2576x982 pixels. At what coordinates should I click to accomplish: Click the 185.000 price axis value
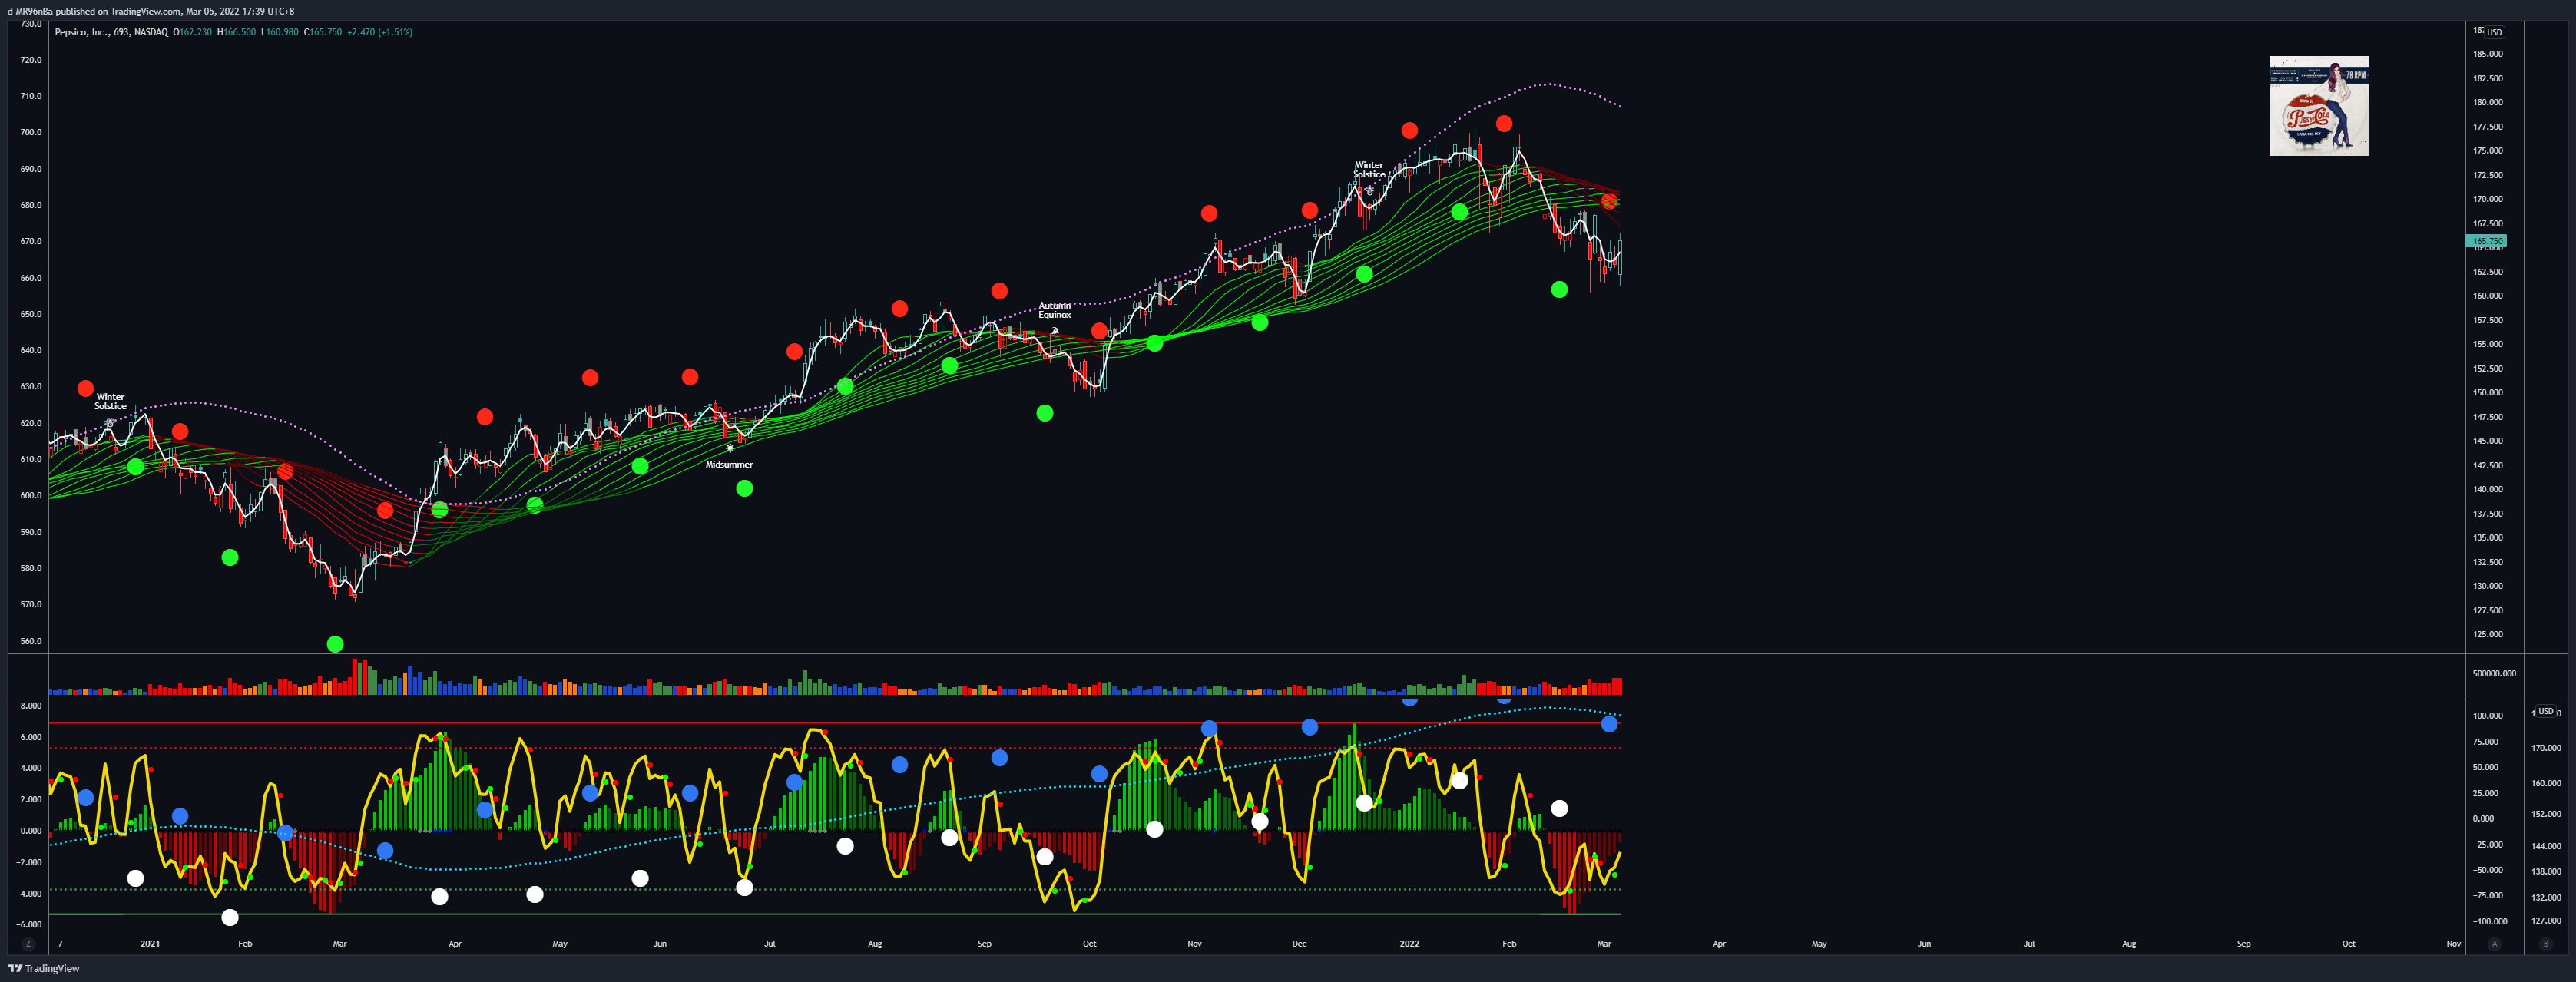click(x=2488, y=54)
